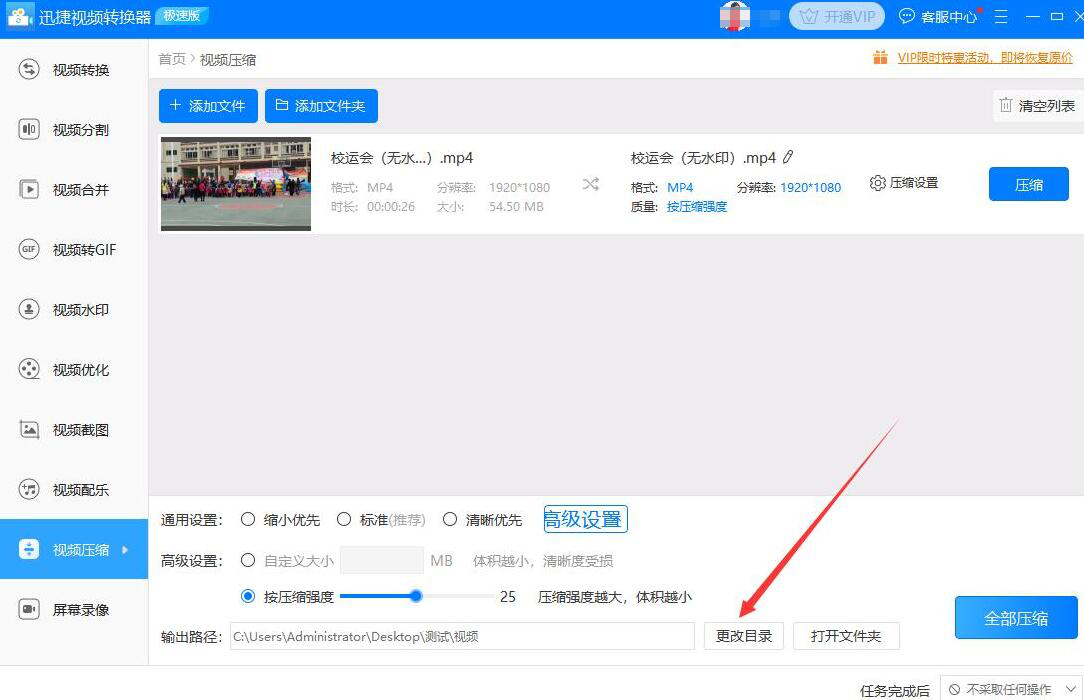The image size is (1084, 700).
Task: Open 视频截图 tool
Action: [74, 430]
